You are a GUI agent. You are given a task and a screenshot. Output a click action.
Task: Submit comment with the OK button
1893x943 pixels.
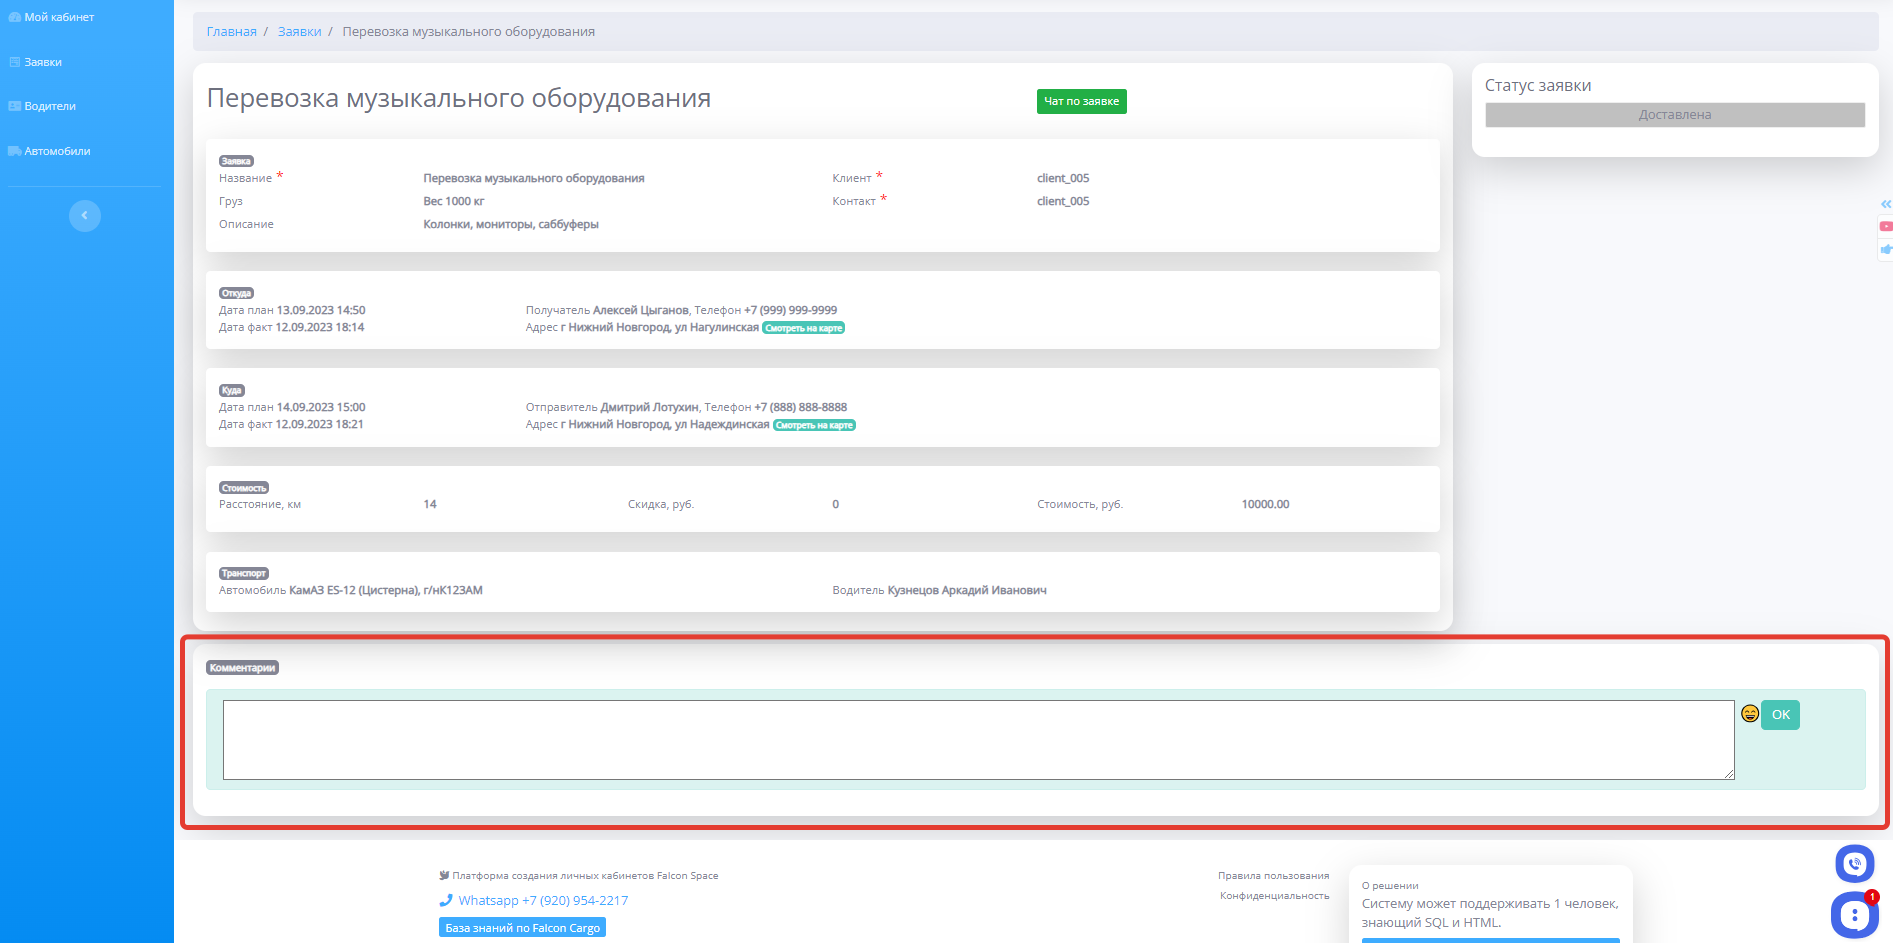[x=1780, y=714]
